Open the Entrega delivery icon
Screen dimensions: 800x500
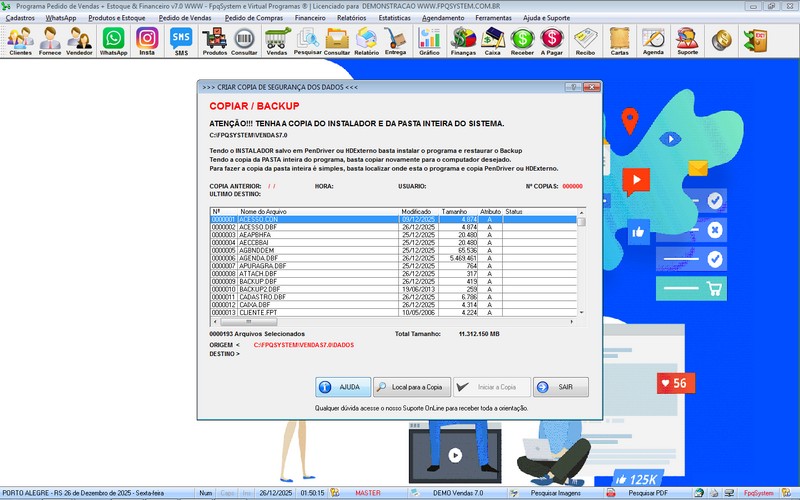(x=395, y=41)
